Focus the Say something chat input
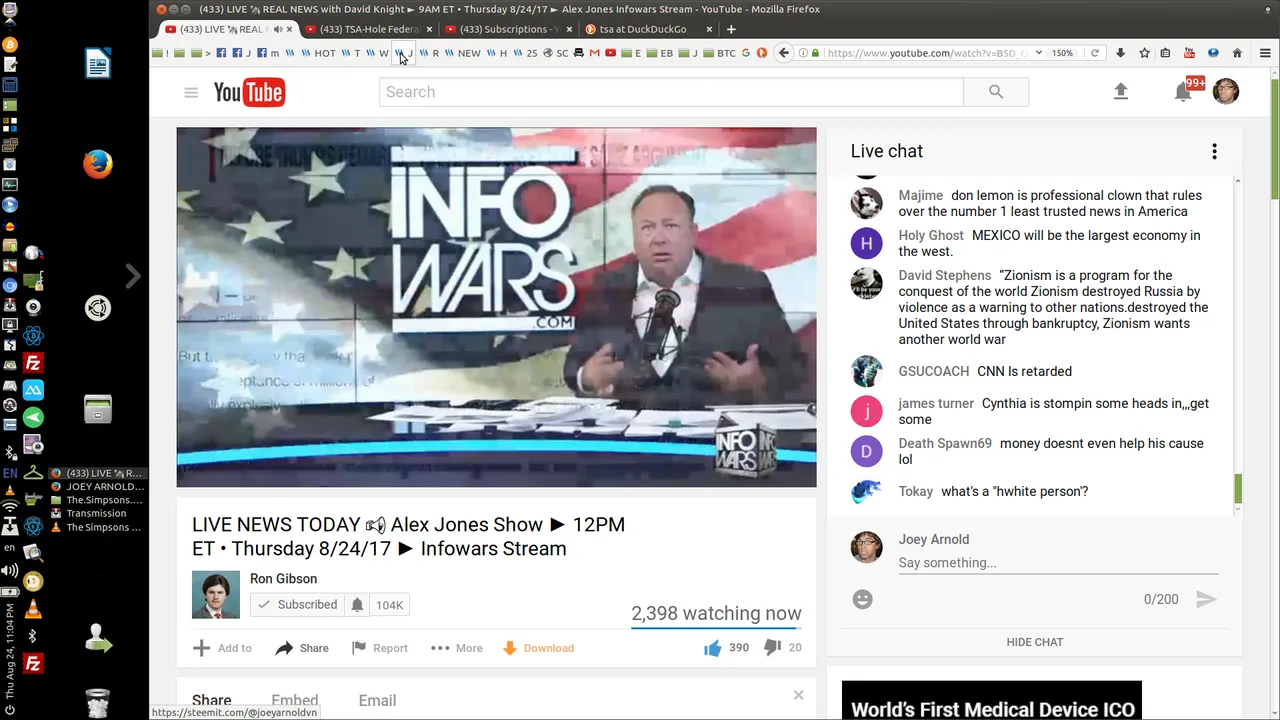Viewport: 1280px width, 720px height. coord(1058,563)
